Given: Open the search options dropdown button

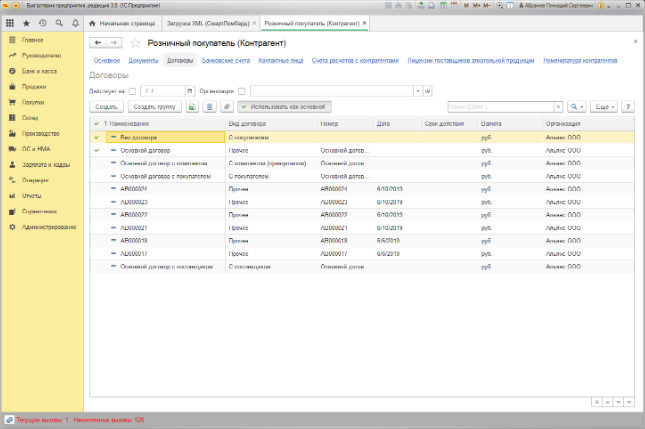Looking at the screenshot, I should pos(577,107).
